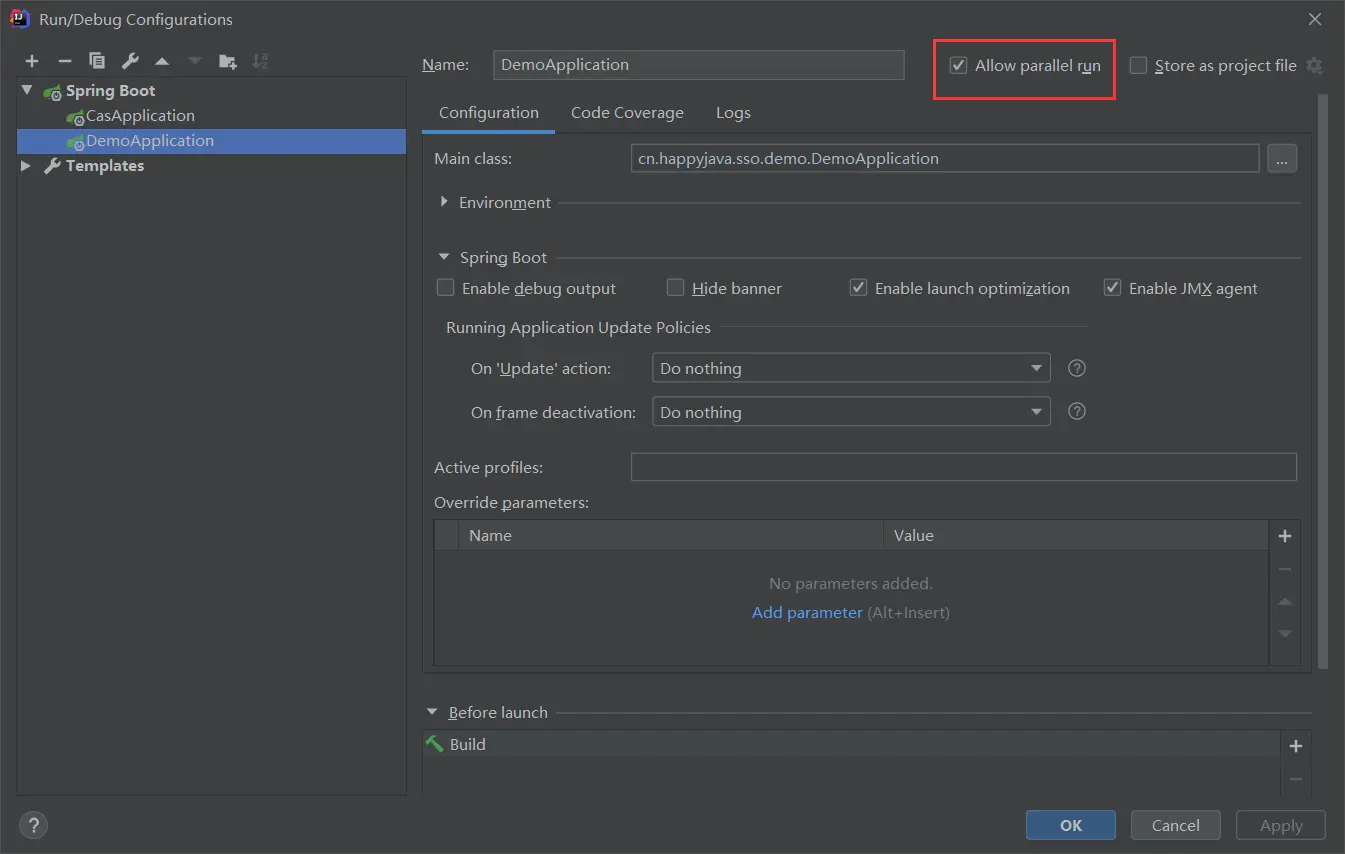Switch to the Code Coverage tab
The image size is (1345, 854).
coord(627,113)
